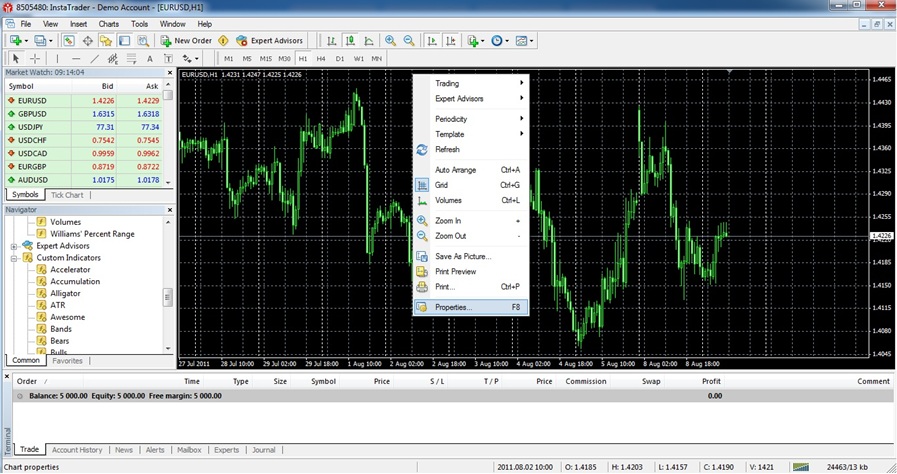Viewport: 897px width, 474px height.
Task: Expand the Expert Advisors tree node
Action: pyautogui.click(x=15, y=246)
